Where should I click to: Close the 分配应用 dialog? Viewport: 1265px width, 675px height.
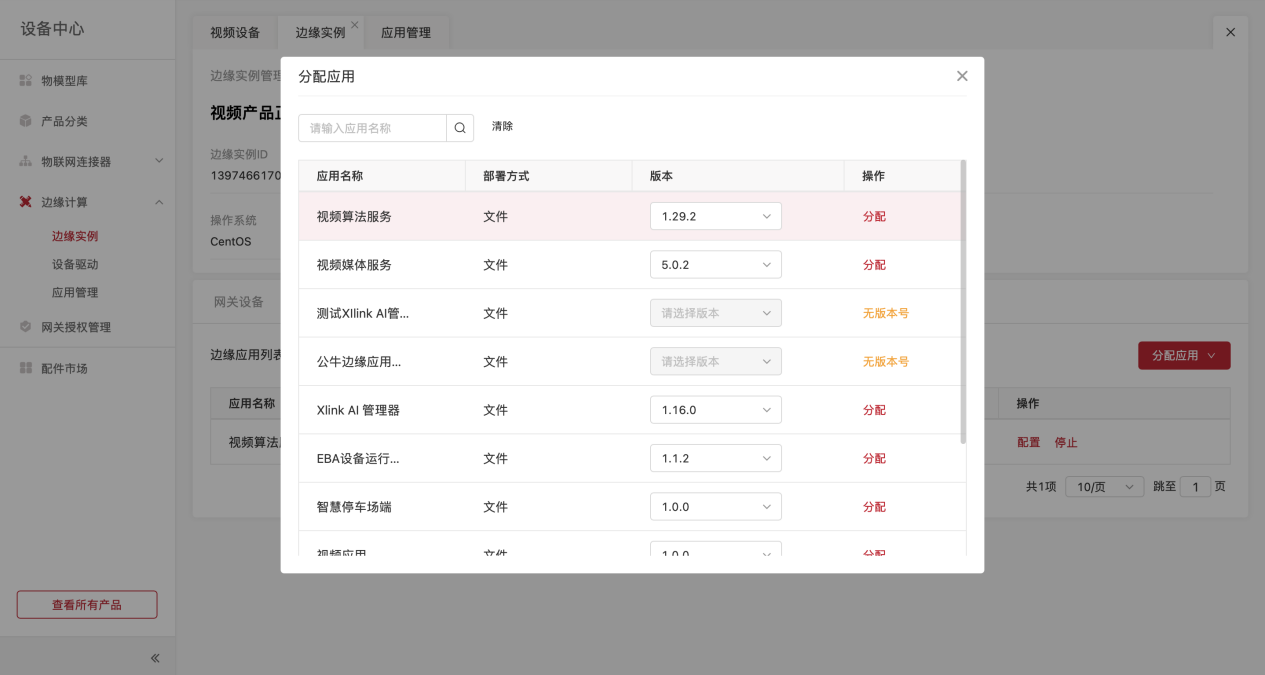pyautogui.click(x=962, y=76)
